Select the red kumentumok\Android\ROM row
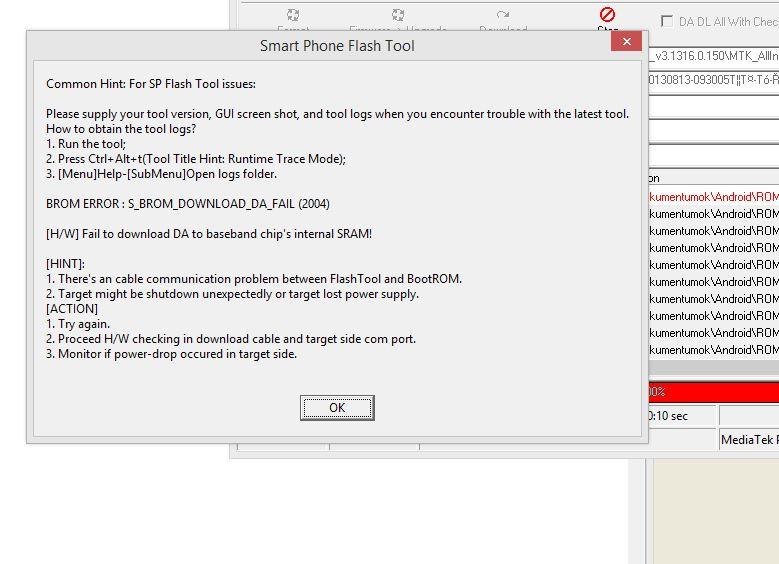 click(x=713, y=197)
